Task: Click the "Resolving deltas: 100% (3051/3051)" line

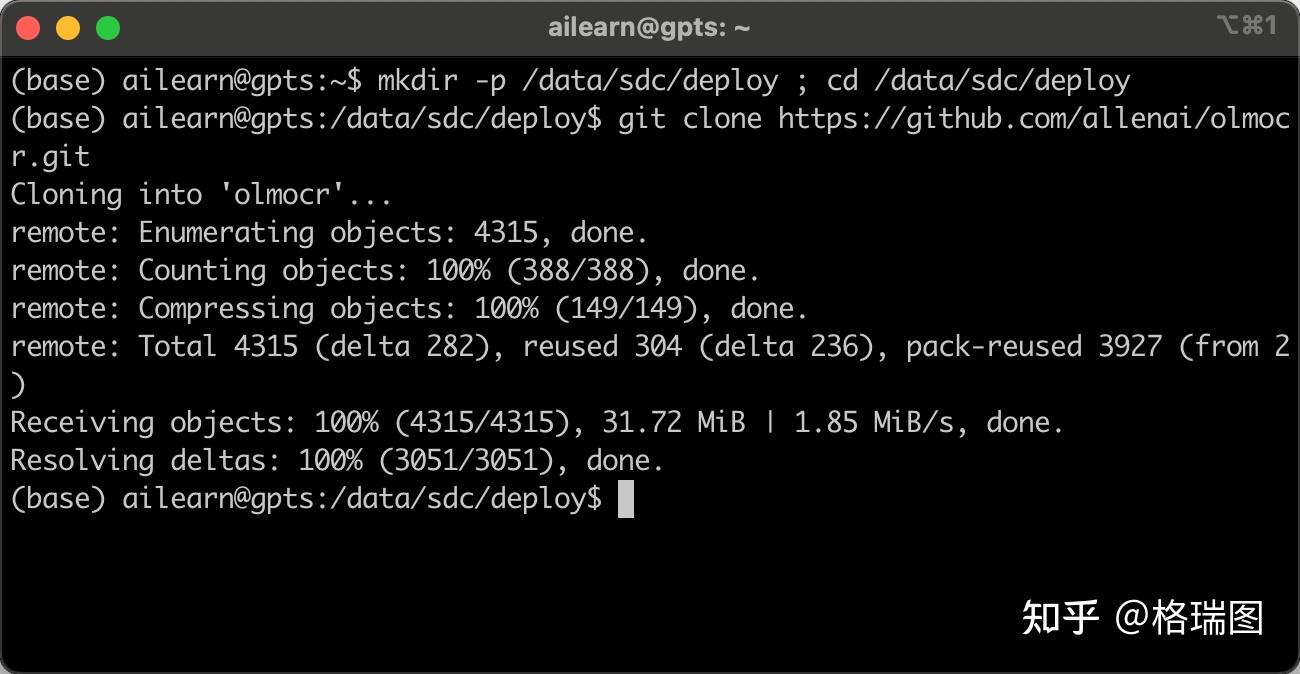Action: pos(337,461)
